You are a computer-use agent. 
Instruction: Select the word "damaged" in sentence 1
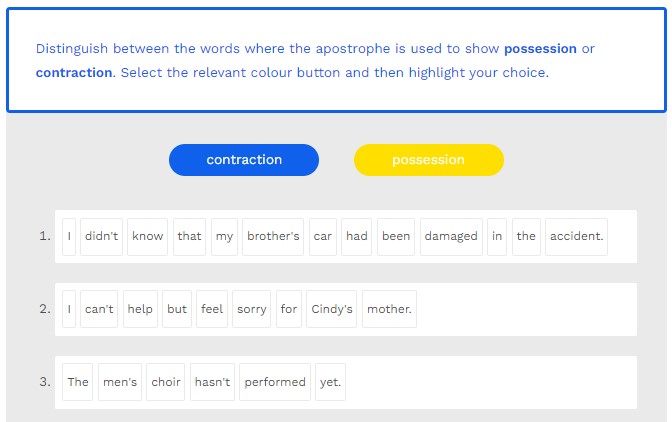(451, 237)
